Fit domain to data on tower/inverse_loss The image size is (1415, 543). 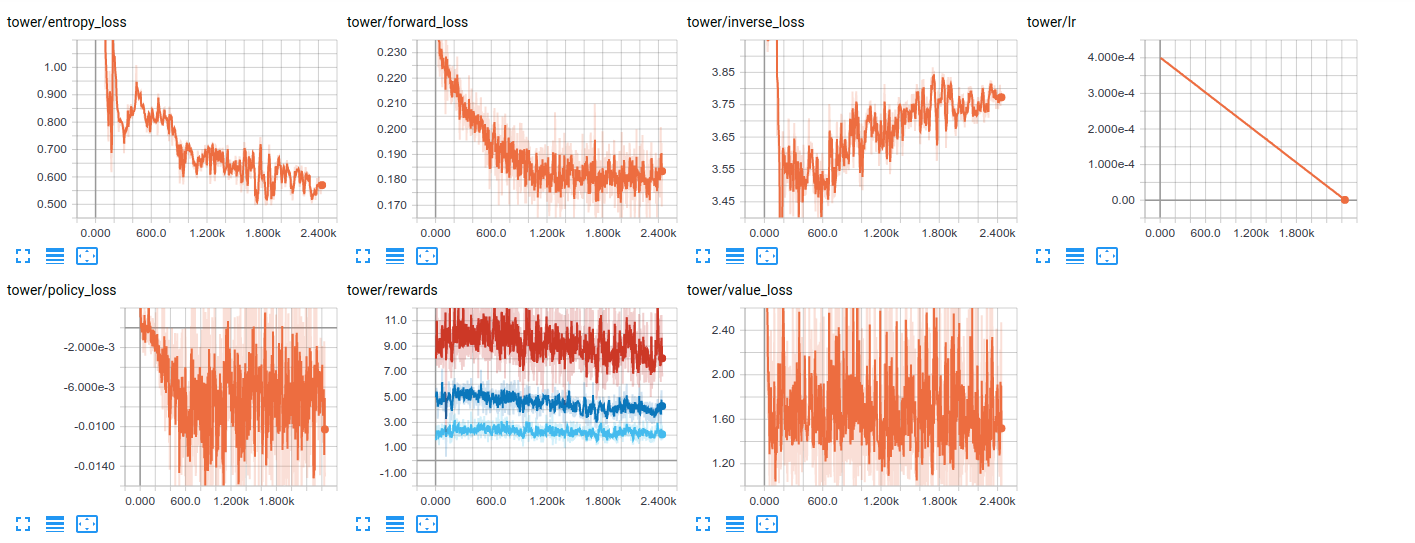click(767, 256)
